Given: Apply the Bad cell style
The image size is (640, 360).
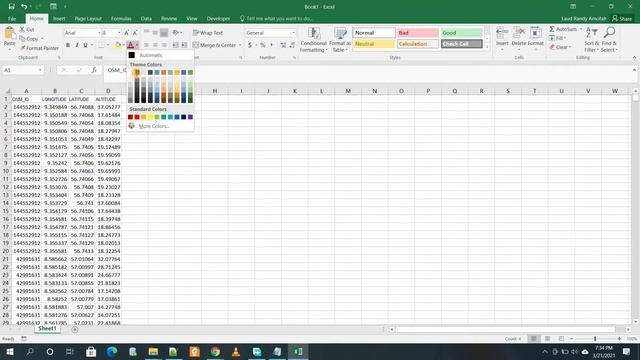Looking at the screenshot, I should pos(418,33).
